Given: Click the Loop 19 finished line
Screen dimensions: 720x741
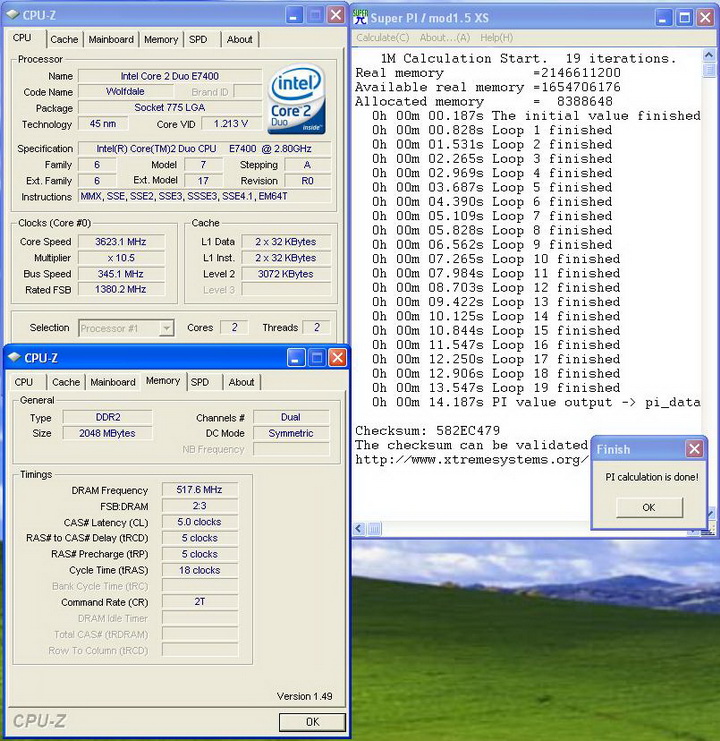Looking at the screenshot, I should click(x=496, y=388).
